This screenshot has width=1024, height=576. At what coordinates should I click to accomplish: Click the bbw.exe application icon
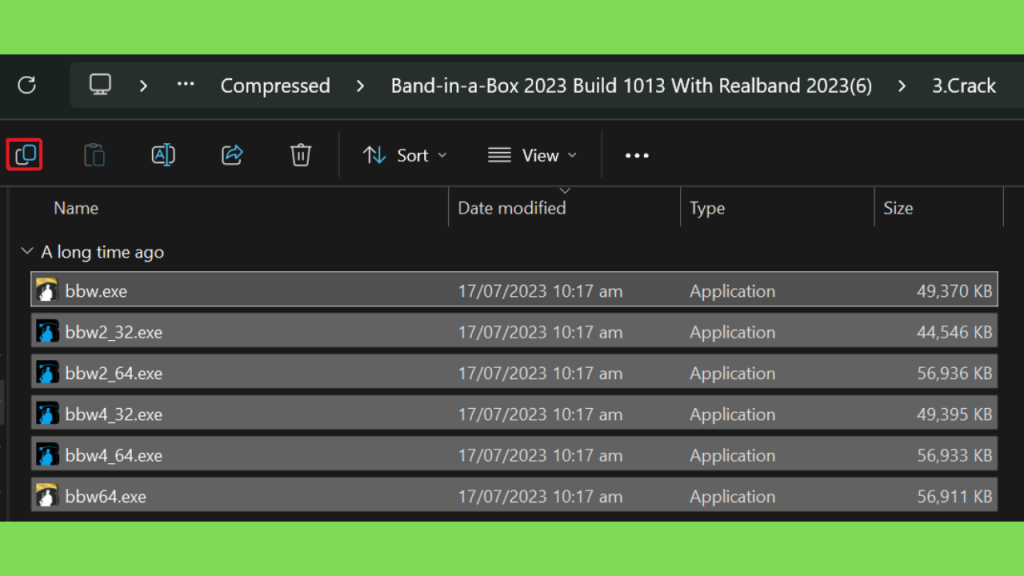coord(46,290)
